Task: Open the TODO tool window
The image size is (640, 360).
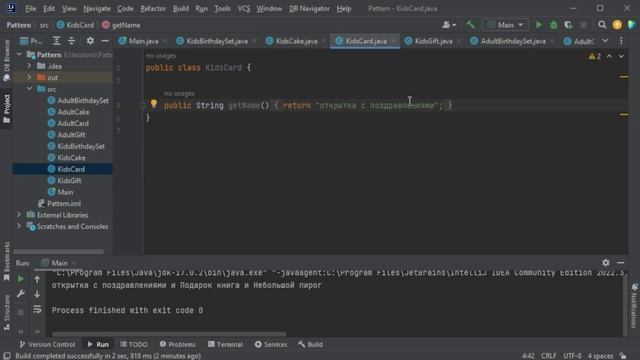Action: click(134, 344)
